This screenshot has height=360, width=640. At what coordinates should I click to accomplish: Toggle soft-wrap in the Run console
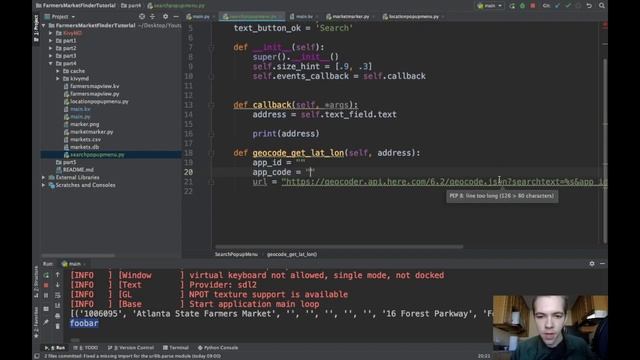pyautogui.click(x=58, y=295)
